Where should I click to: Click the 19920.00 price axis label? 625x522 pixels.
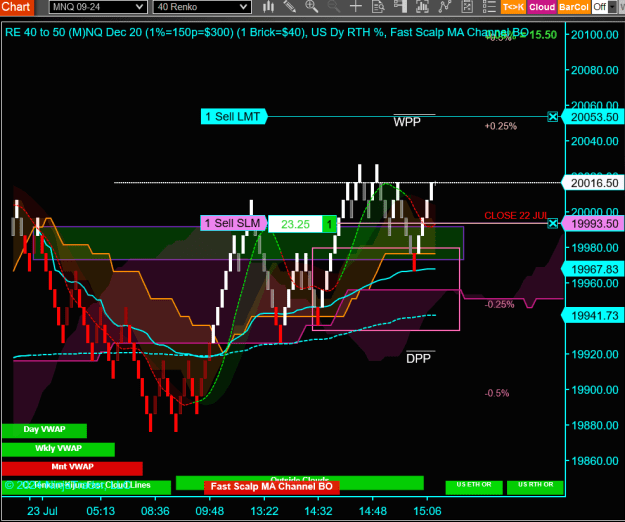(594, 354)
